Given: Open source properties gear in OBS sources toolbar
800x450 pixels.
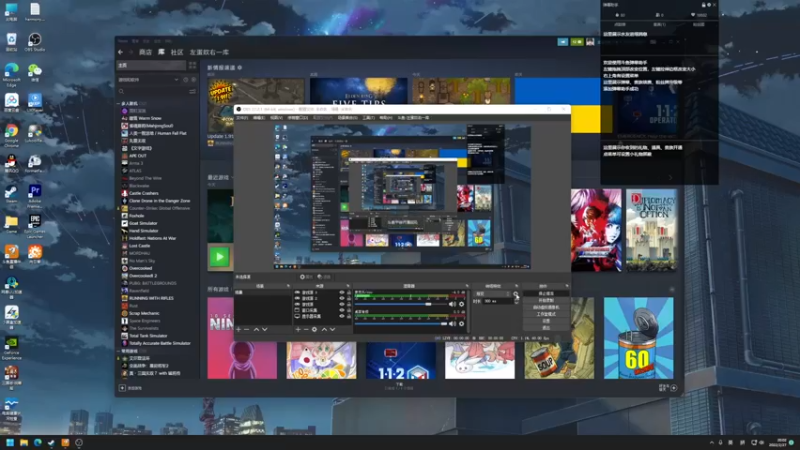Looking at the screenshot, I should (315, 330).
